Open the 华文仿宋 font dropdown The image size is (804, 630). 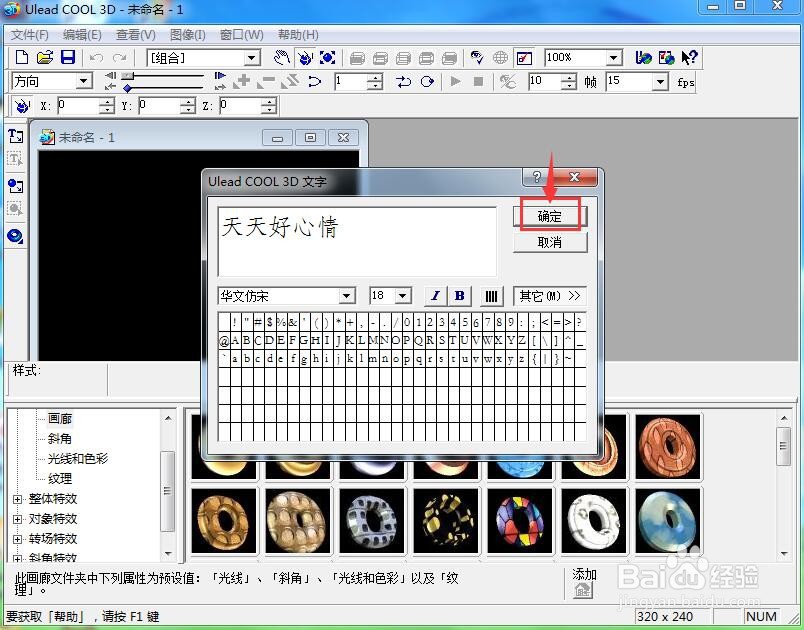(347, 296)
